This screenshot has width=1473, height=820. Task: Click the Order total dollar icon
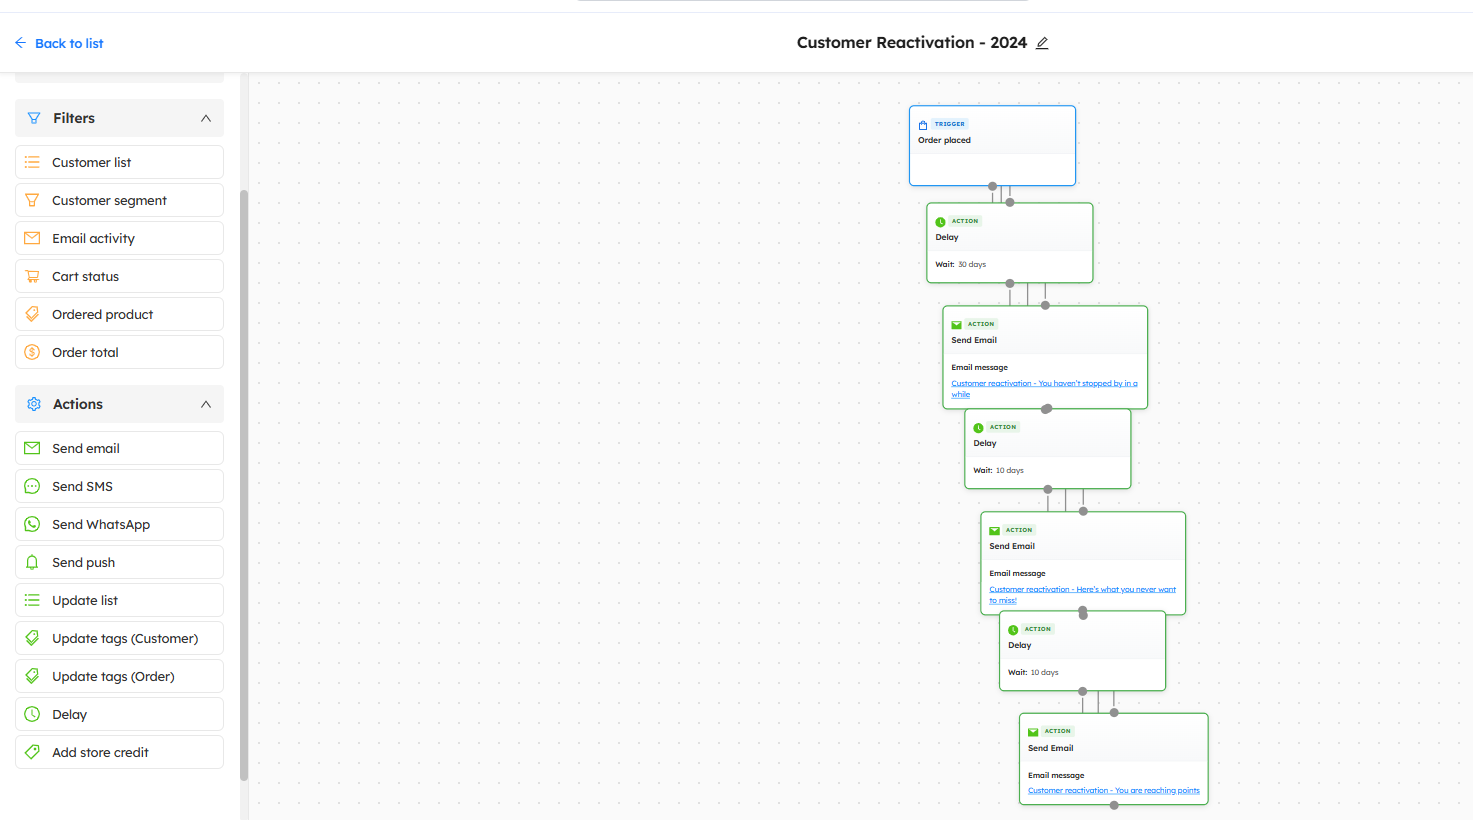point(32,352)
